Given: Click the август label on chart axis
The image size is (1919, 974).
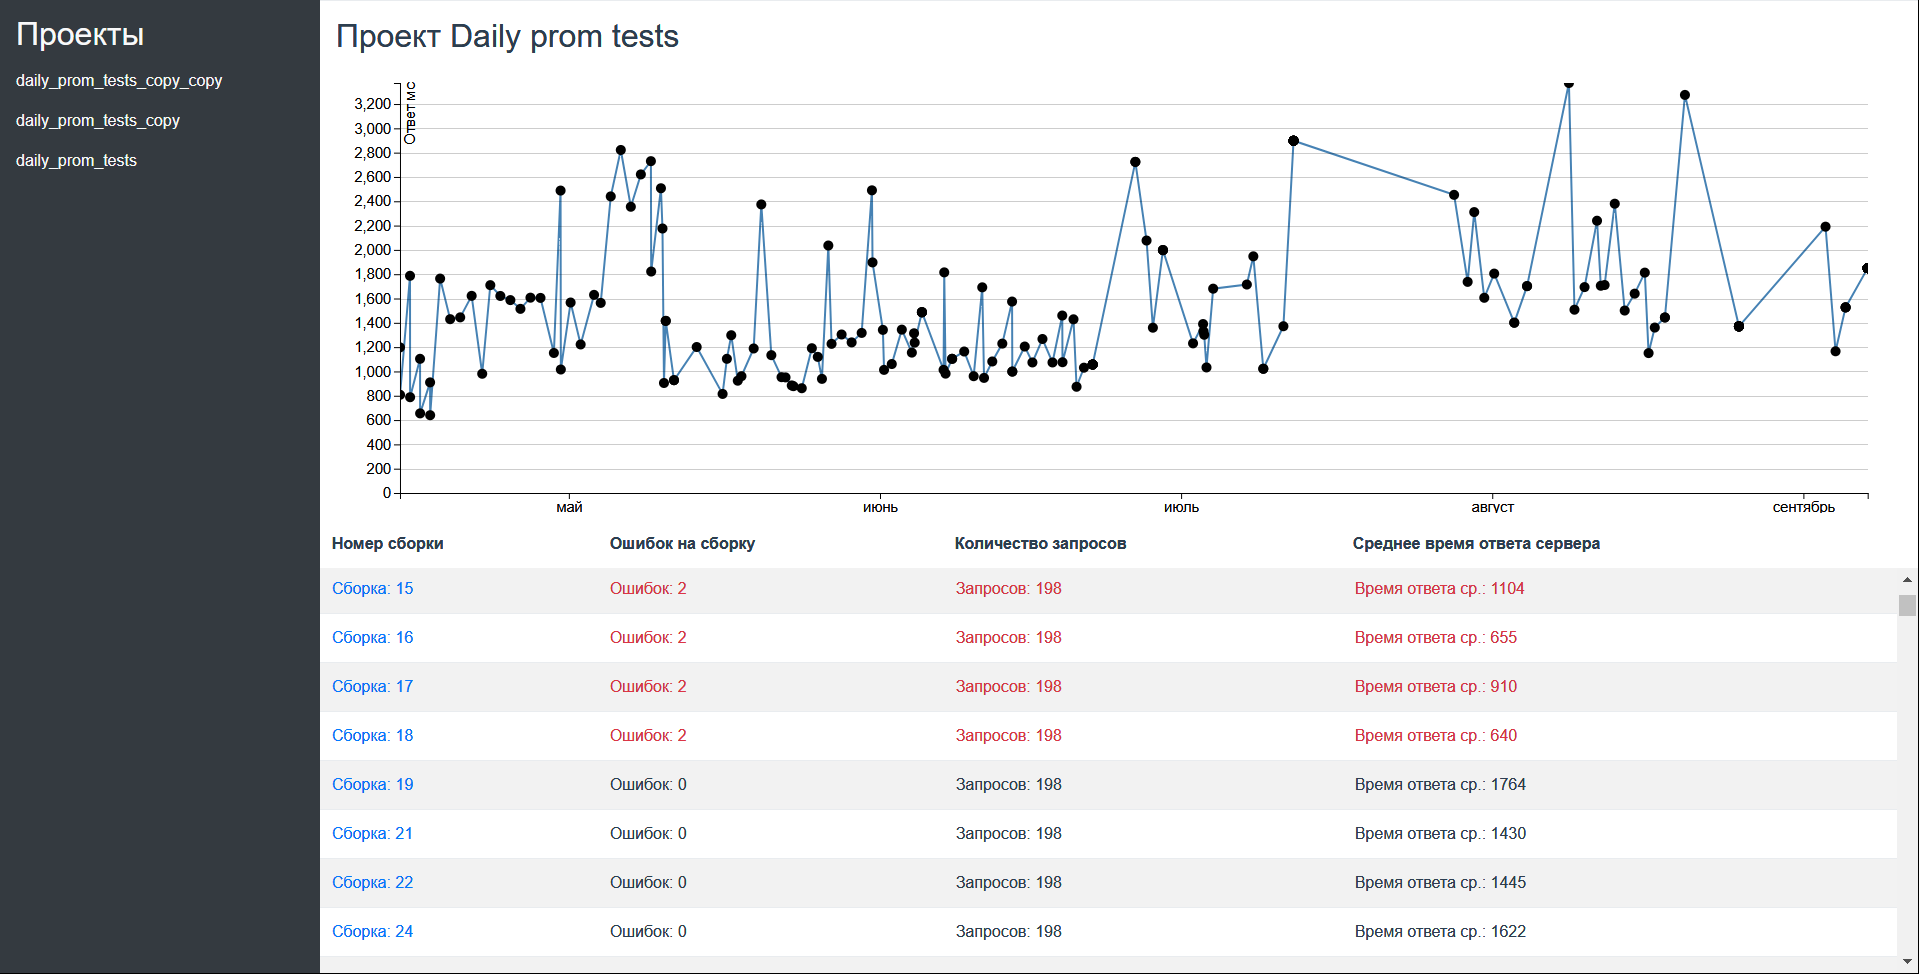Looking at the screenshot, I should 1492,507.
